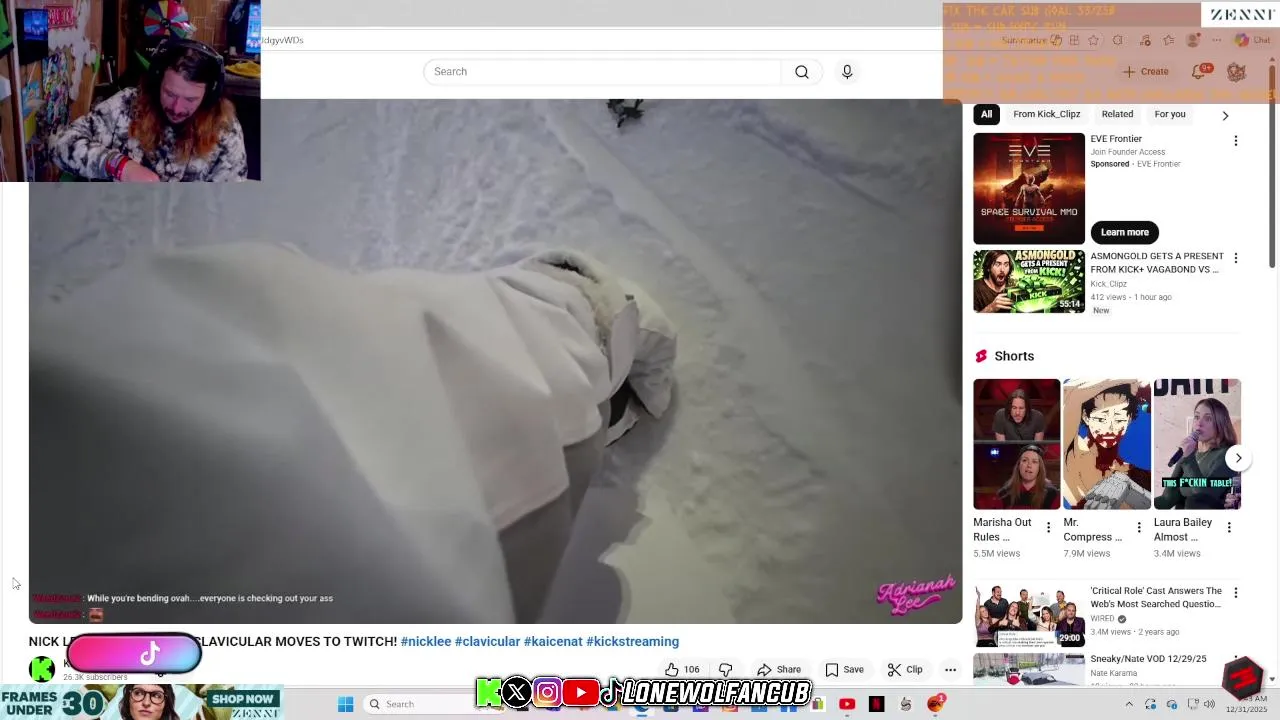Open options for Mr. Compress short

click(1139, 527)
